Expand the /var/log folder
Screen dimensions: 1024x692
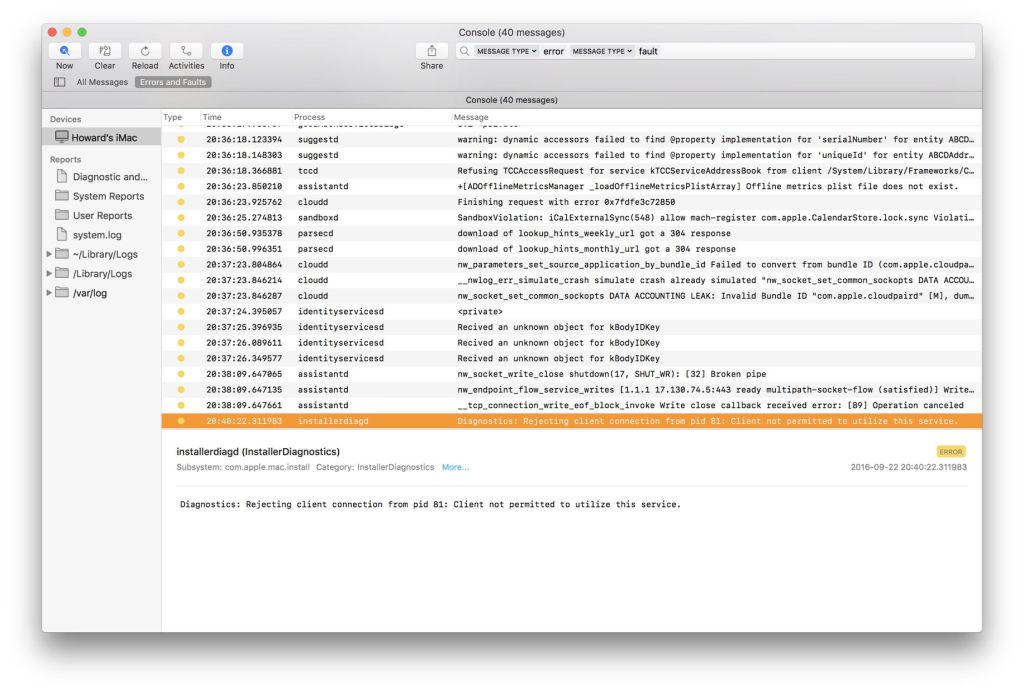50,292
